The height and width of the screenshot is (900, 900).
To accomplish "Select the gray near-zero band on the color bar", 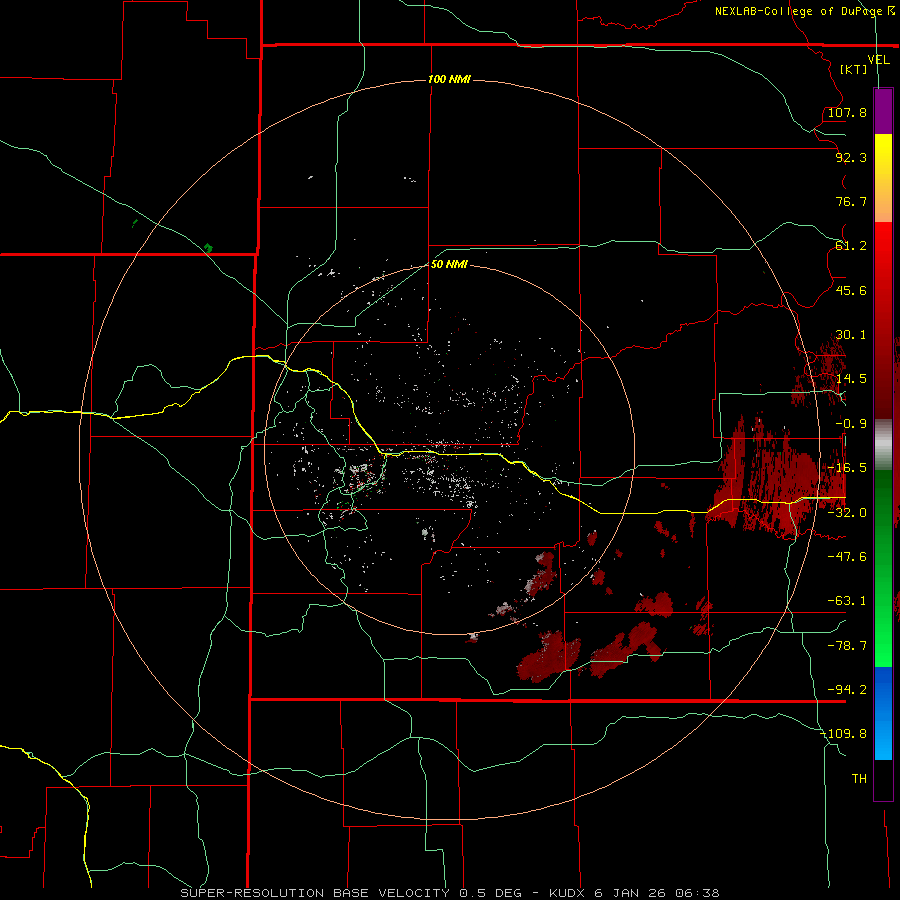I will [883, 445].
